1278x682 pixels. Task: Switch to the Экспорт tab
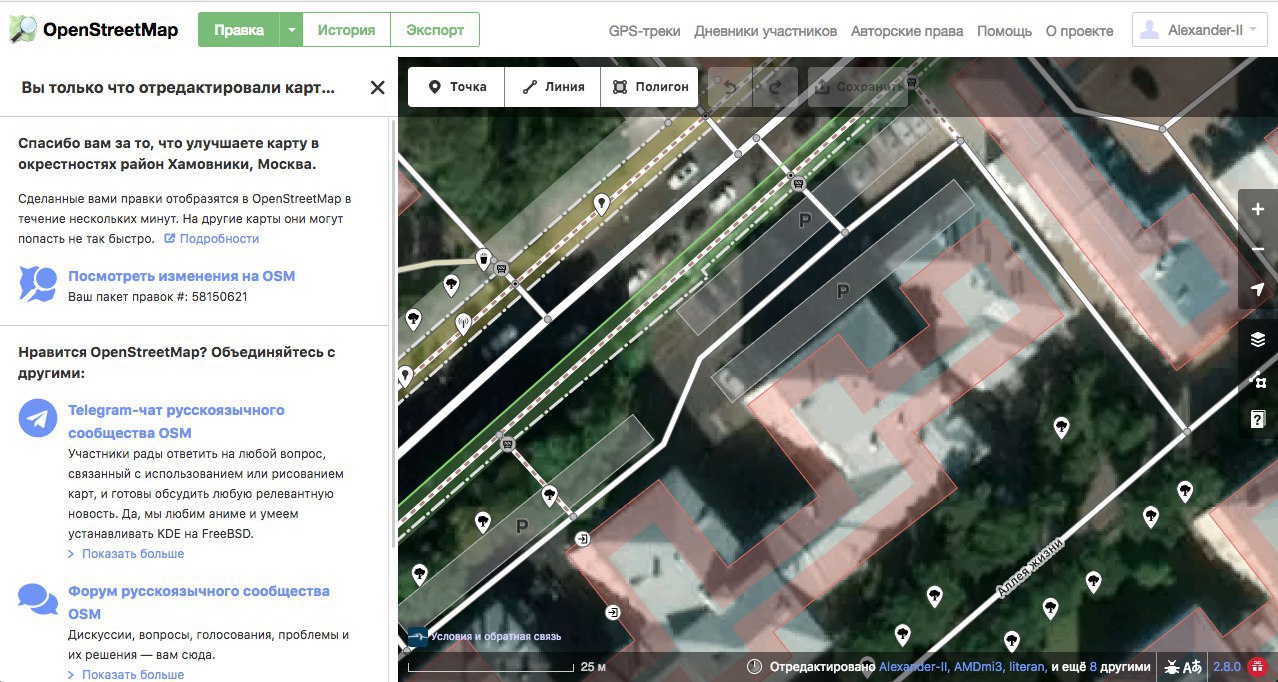click(435, 30)
